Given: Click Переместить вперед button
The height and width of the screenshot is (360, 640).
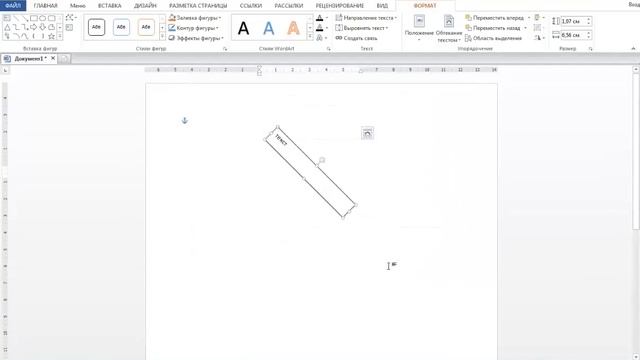Looking at the screenshot, I should pyautogui.click(x=494, y=18).
